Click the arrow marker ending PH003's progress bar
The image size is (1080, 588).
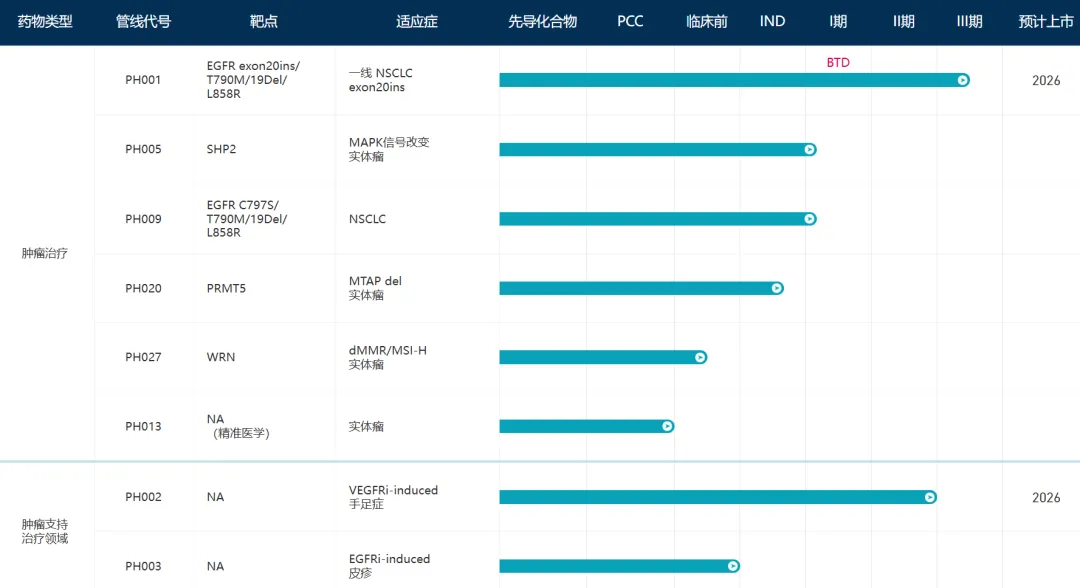tap(733, 566)
